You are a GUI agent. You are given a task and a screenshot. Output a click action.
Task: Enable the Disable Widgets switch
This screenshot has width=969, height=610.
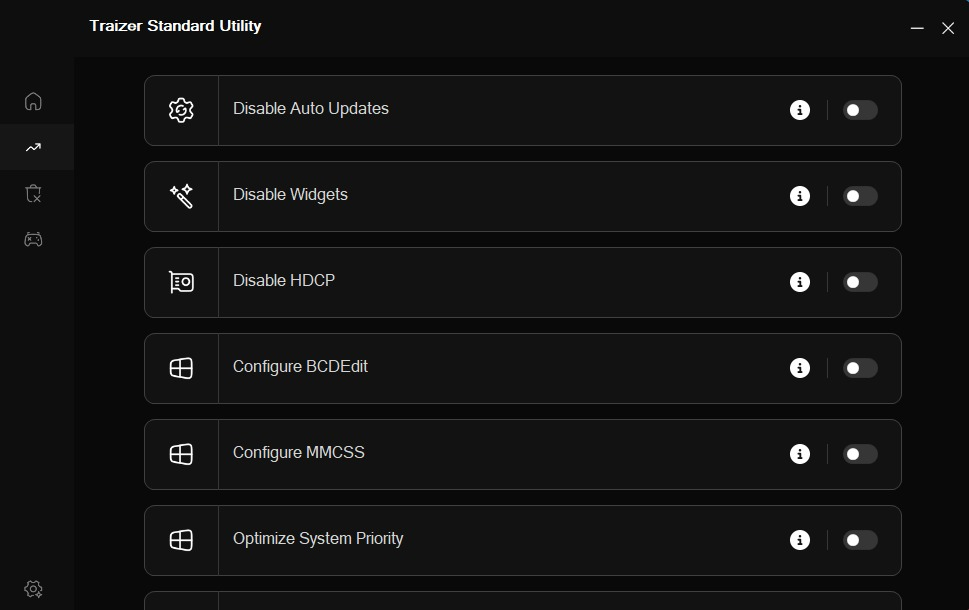pos(860,196)
